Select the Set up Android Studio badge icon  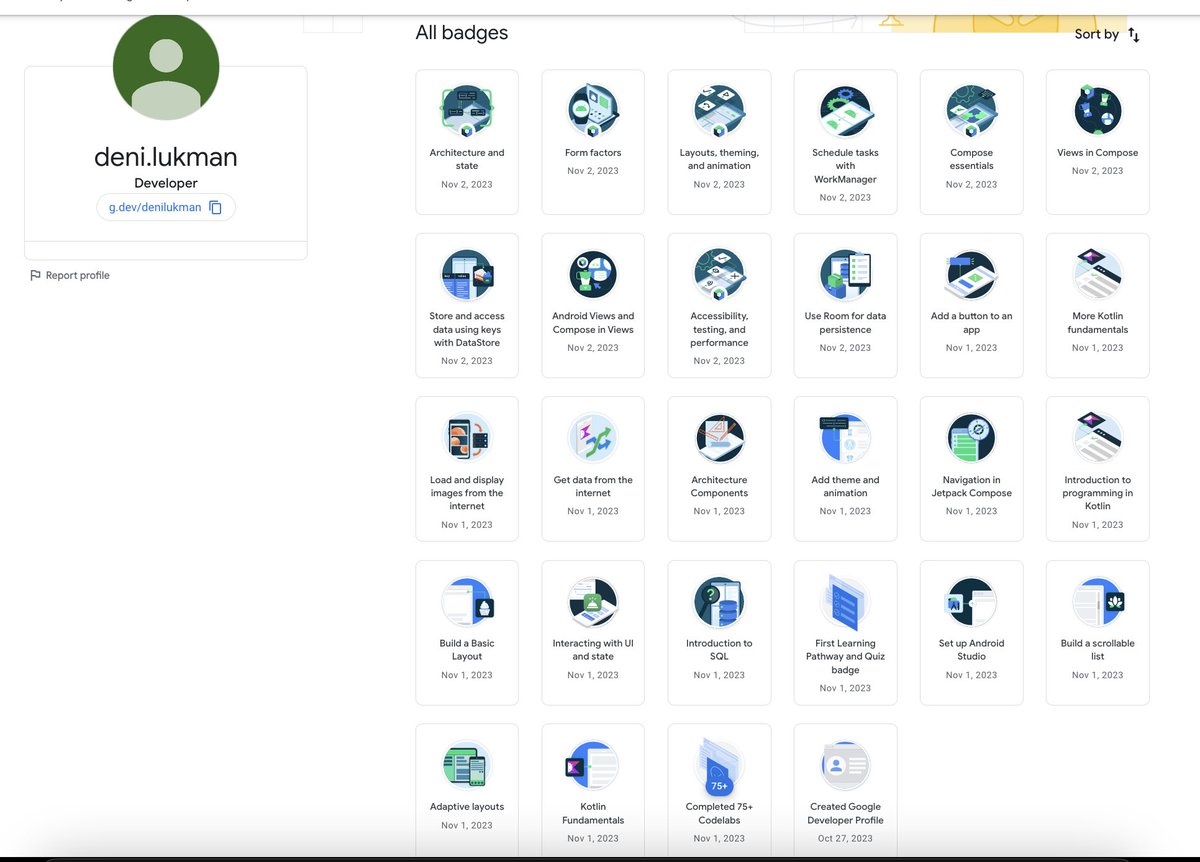coord(971,601)
